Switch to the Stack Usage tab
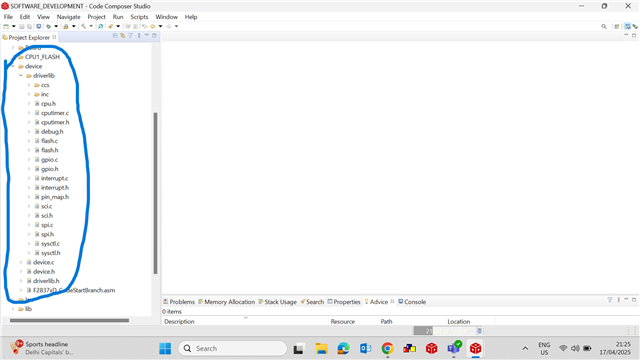The width and height of the screenshot is (640, 360). coord(278,302)
